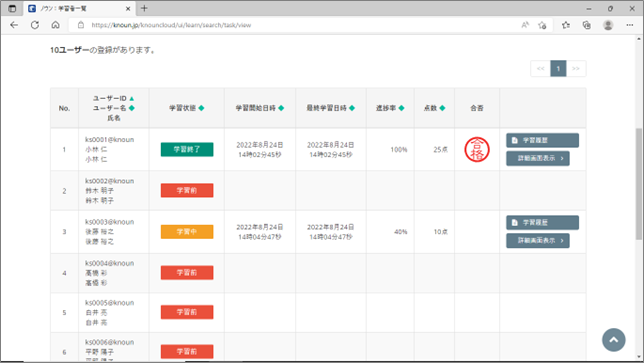Open a new tab with the plus icon
Image resolution: width=644 pixels, height=363 pixels.
pyautogui.click(x=144, y=8)
